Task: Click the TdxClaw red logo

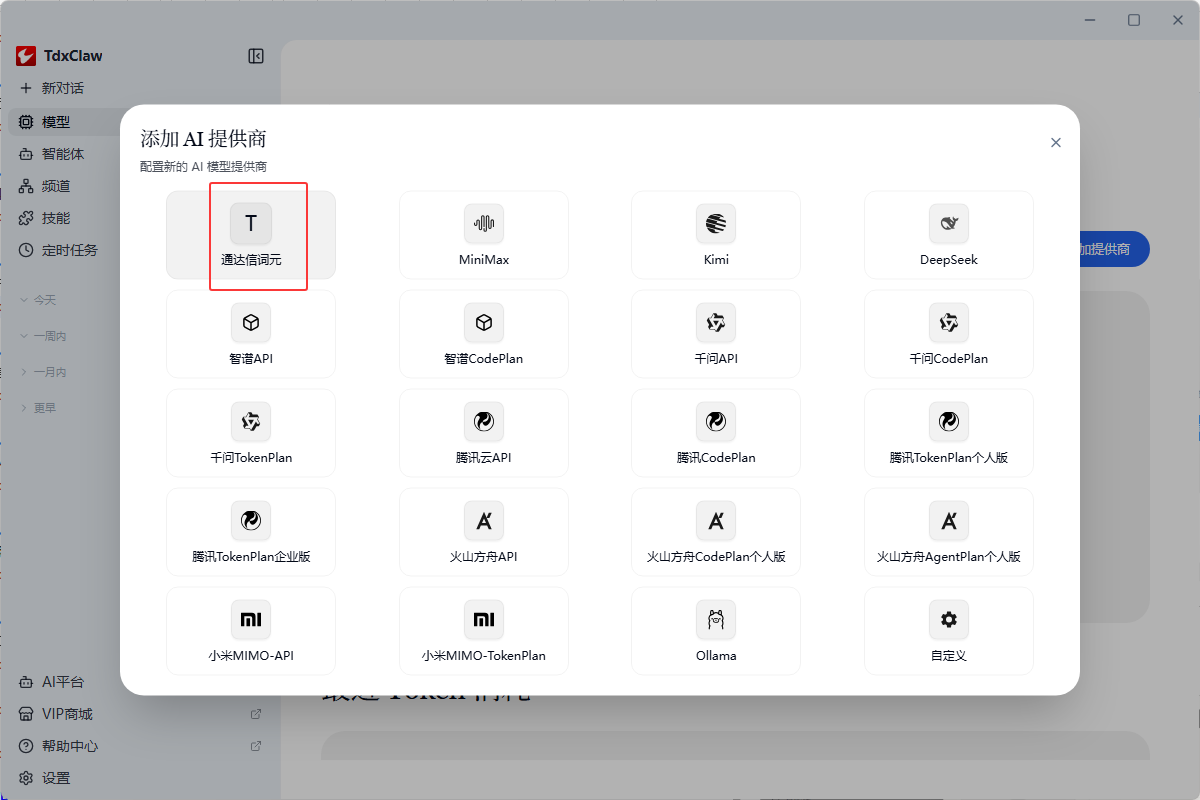Action: click(26, 56)
